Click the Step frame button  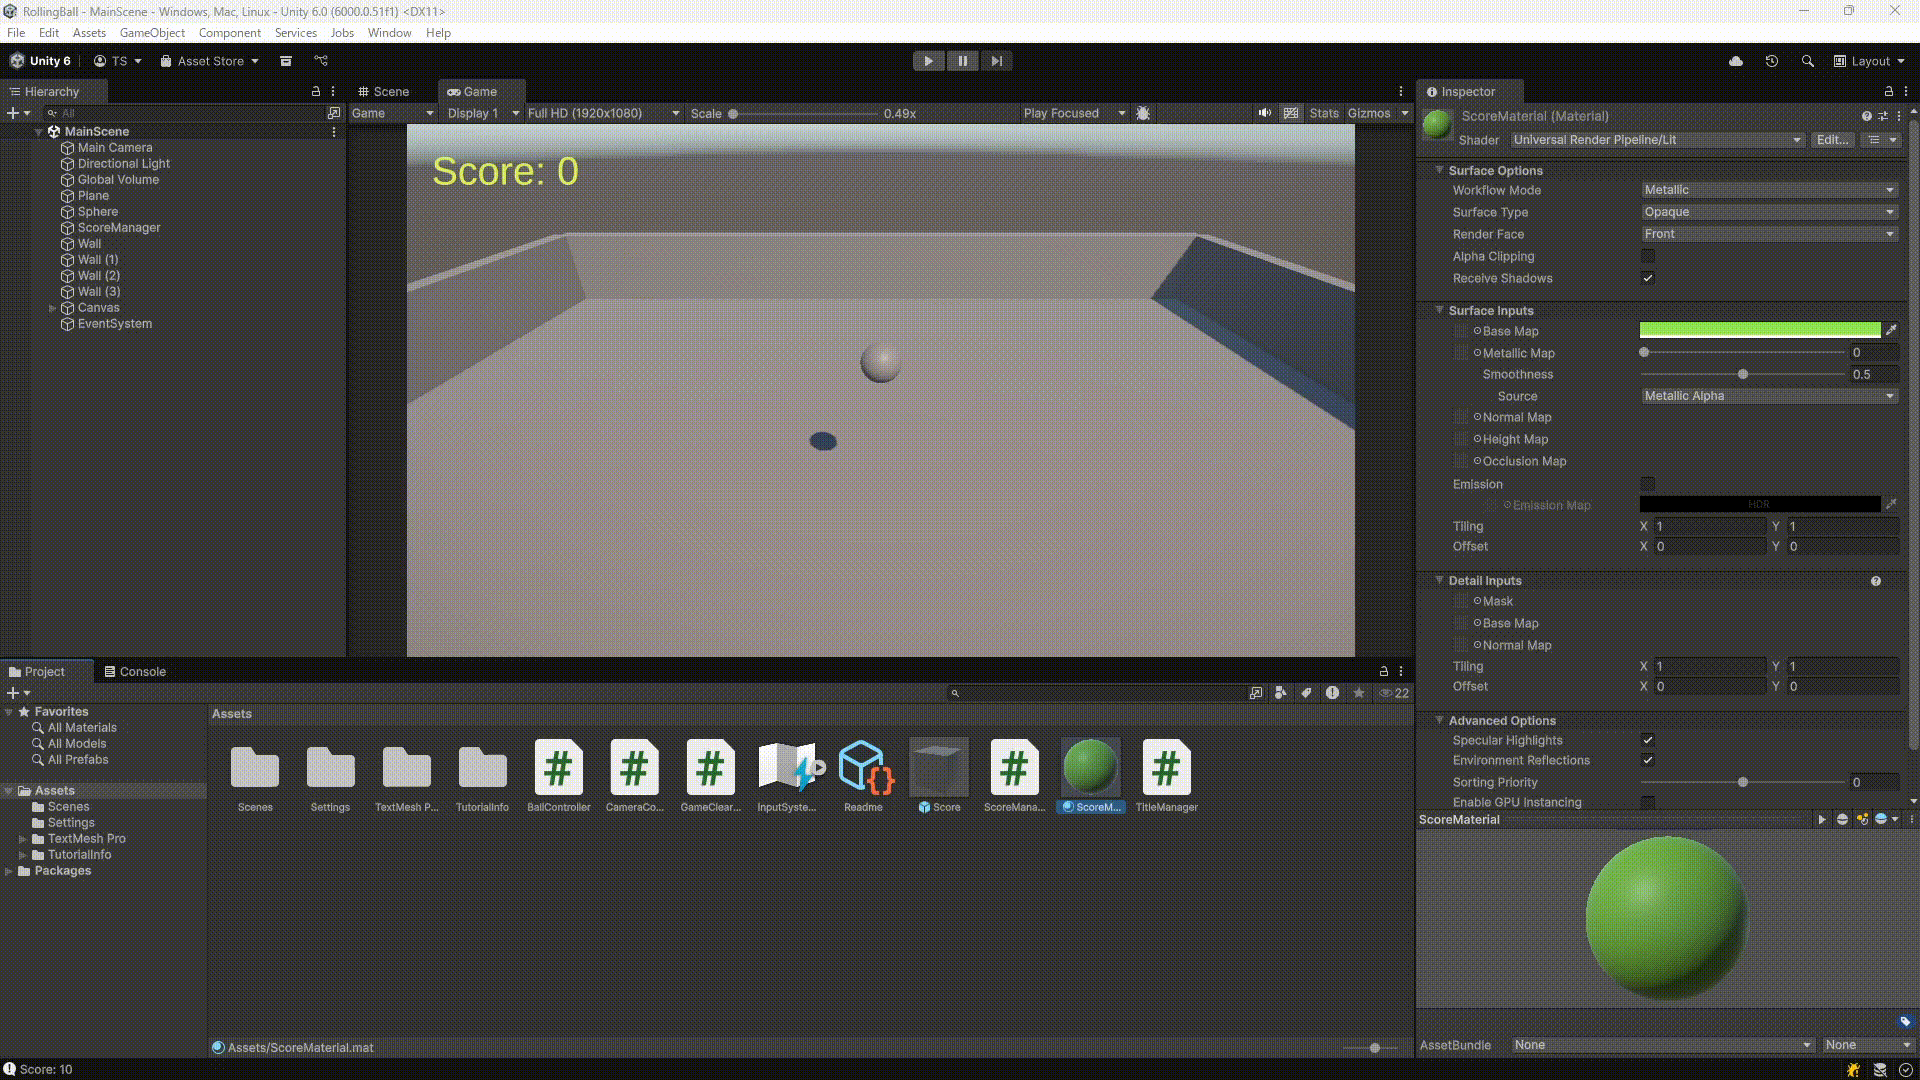tap(996, 61)
